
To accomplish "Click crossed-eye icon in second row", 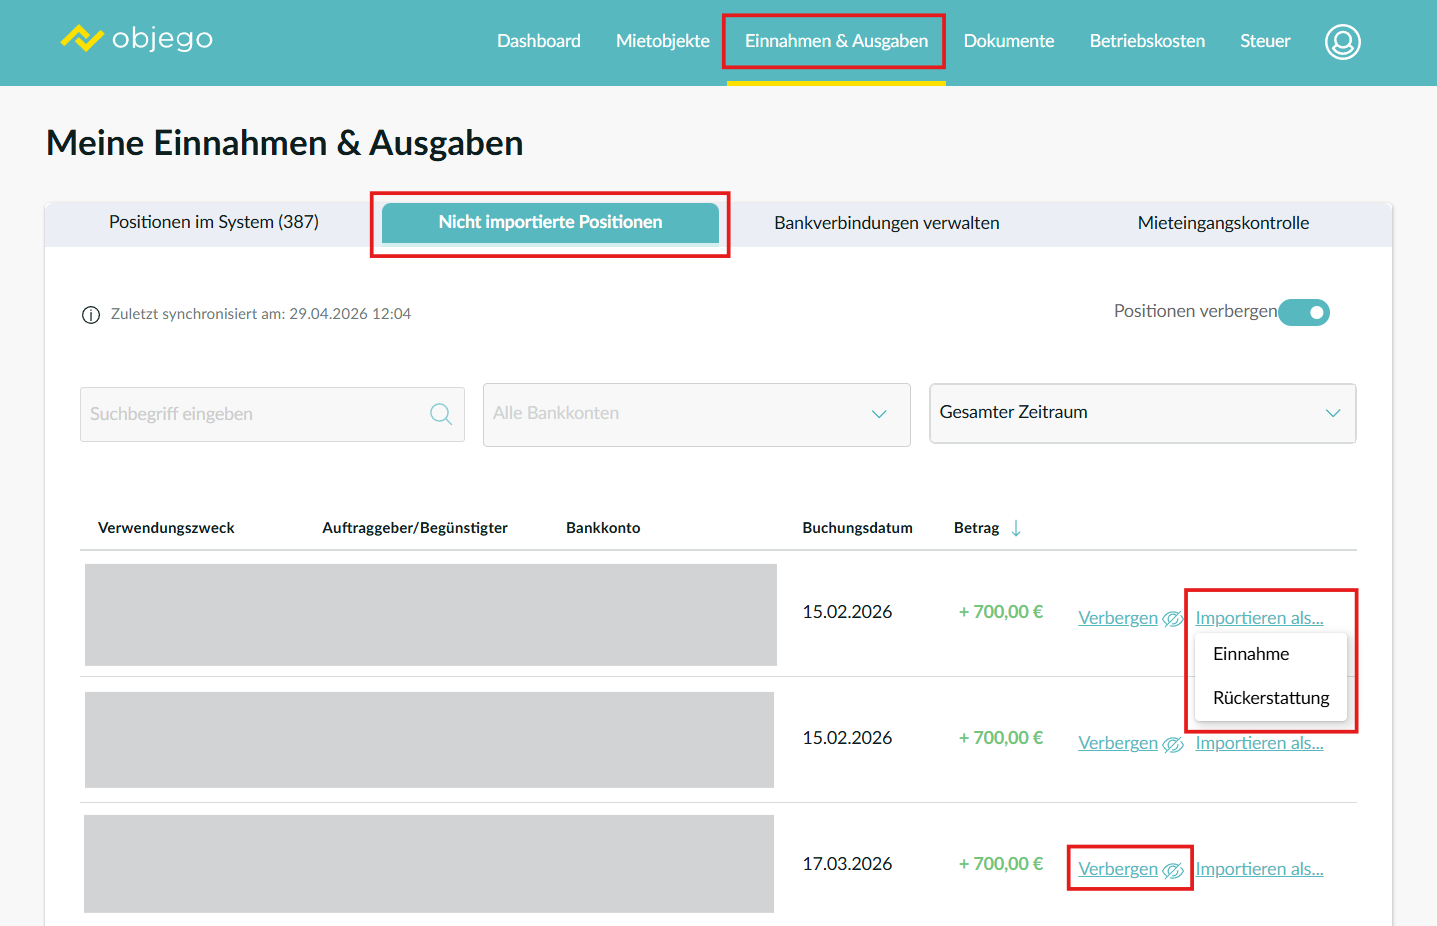I will tap(1173, 744).
